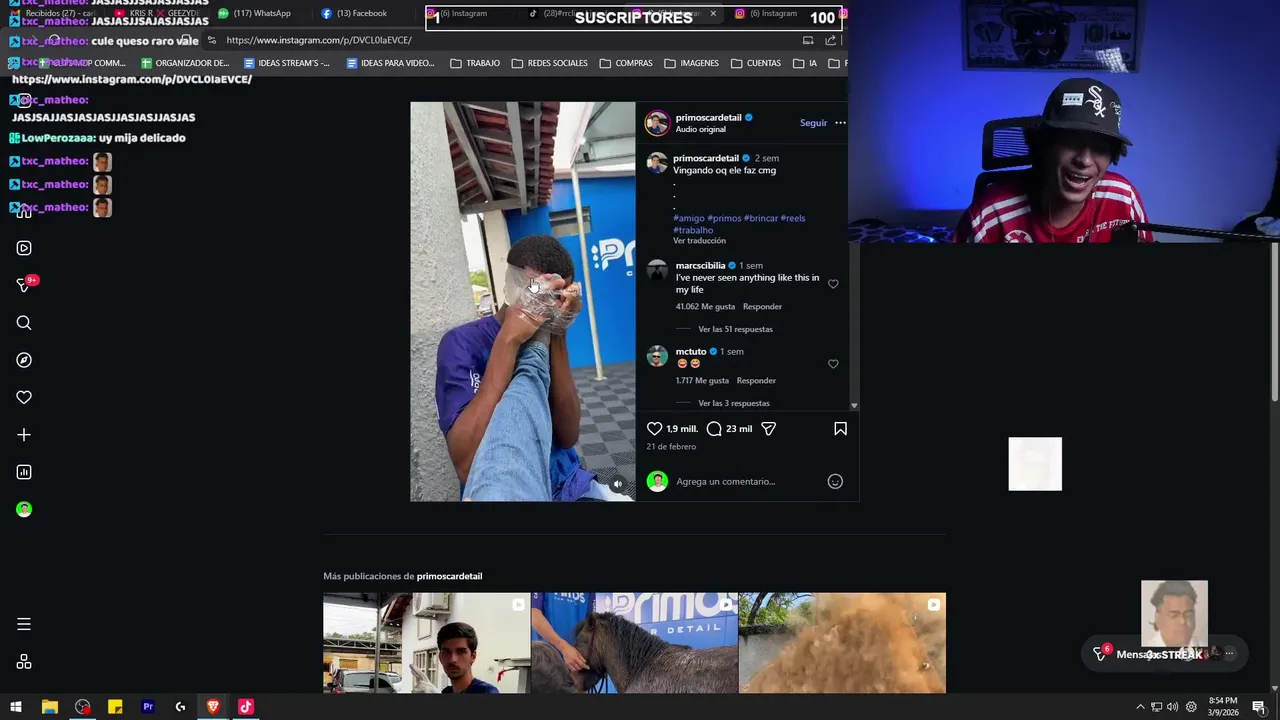Open the REDES SOCIALES bookmarks folder
Viewport: 1280px width, 720px height.
(x=549, y=63)
